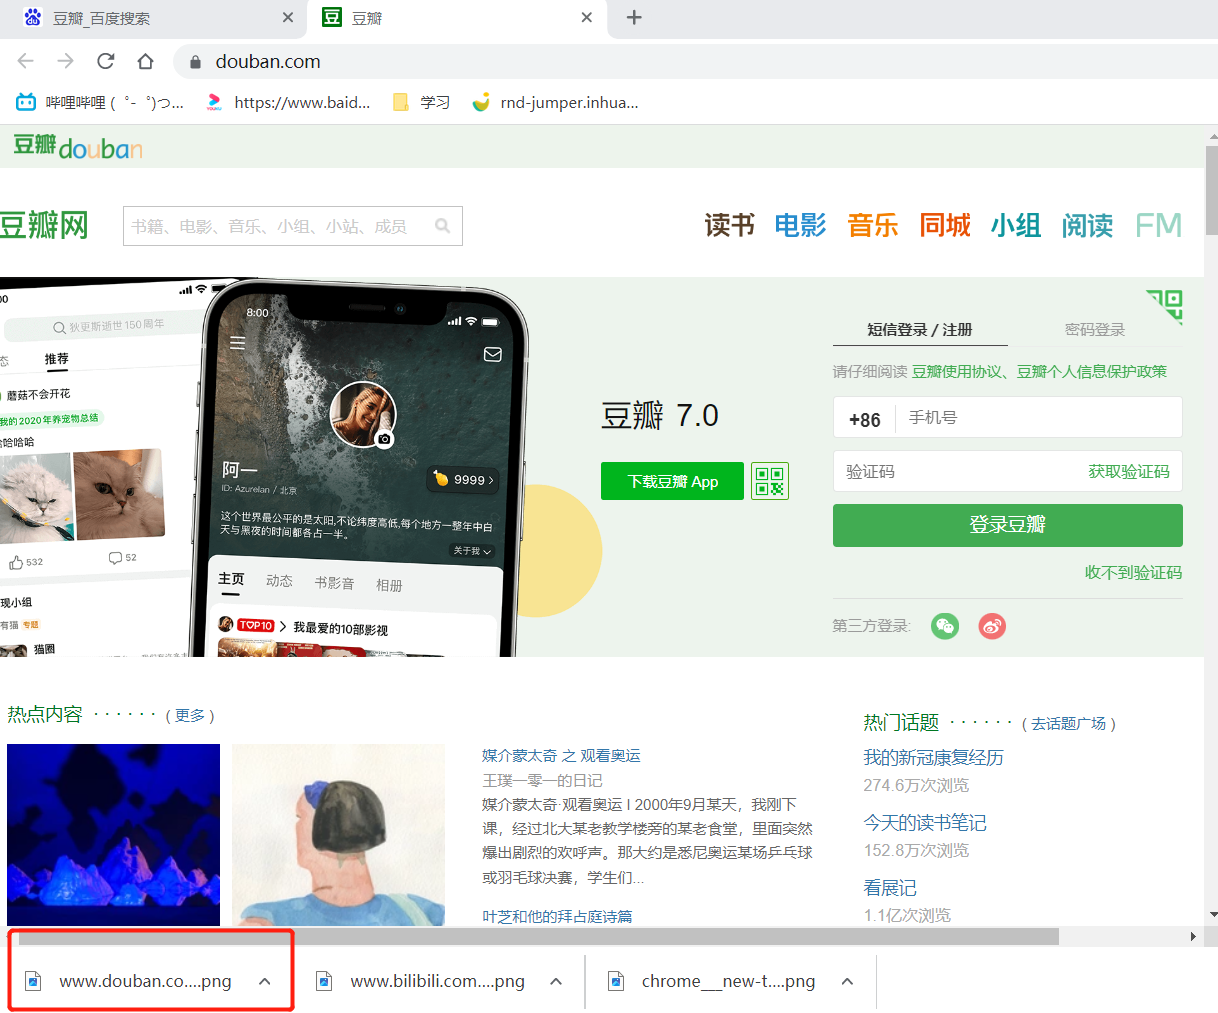The height and width of the screenshot is (1013, 1218).
Task: Expand options for chrome__new-t....png download
Action: pyautogui.click(x=847, y=981)
